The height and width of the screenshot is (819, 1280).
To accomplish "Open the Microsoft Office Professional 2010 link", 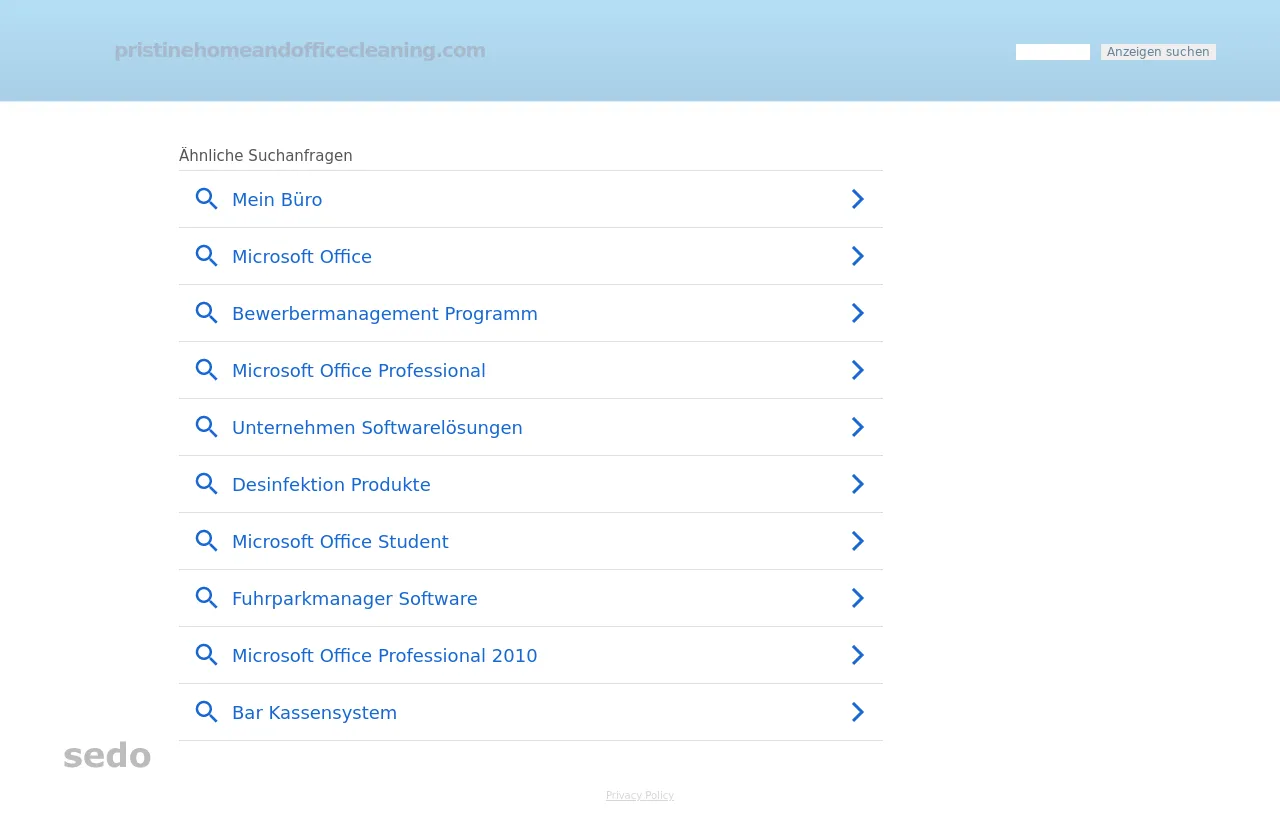I will [x=385, y=656].
